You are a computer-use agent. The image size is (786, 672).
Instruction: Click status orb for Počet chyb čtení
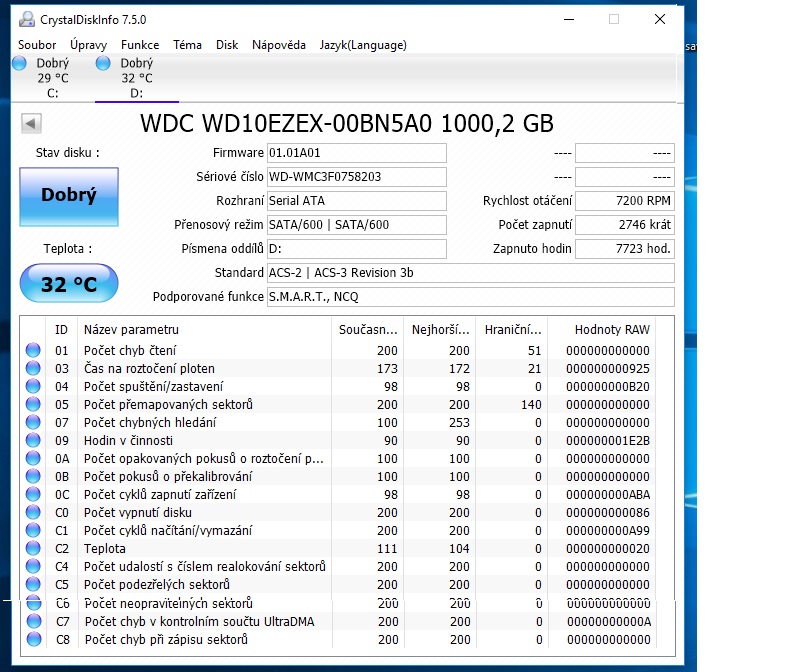(33, 350)
